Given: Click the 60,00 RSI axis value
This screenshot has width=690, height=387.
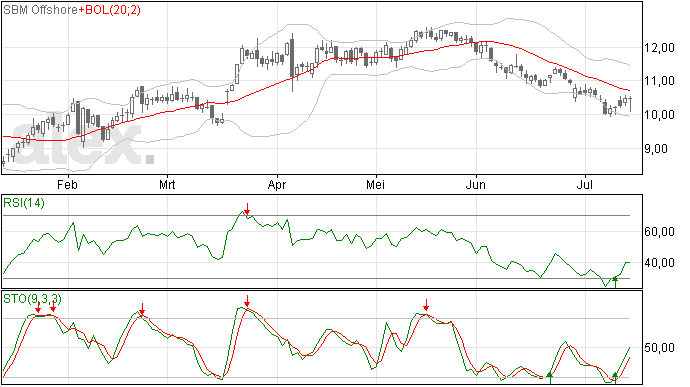Looking at the screenshot, I should [x=659, y=232].
